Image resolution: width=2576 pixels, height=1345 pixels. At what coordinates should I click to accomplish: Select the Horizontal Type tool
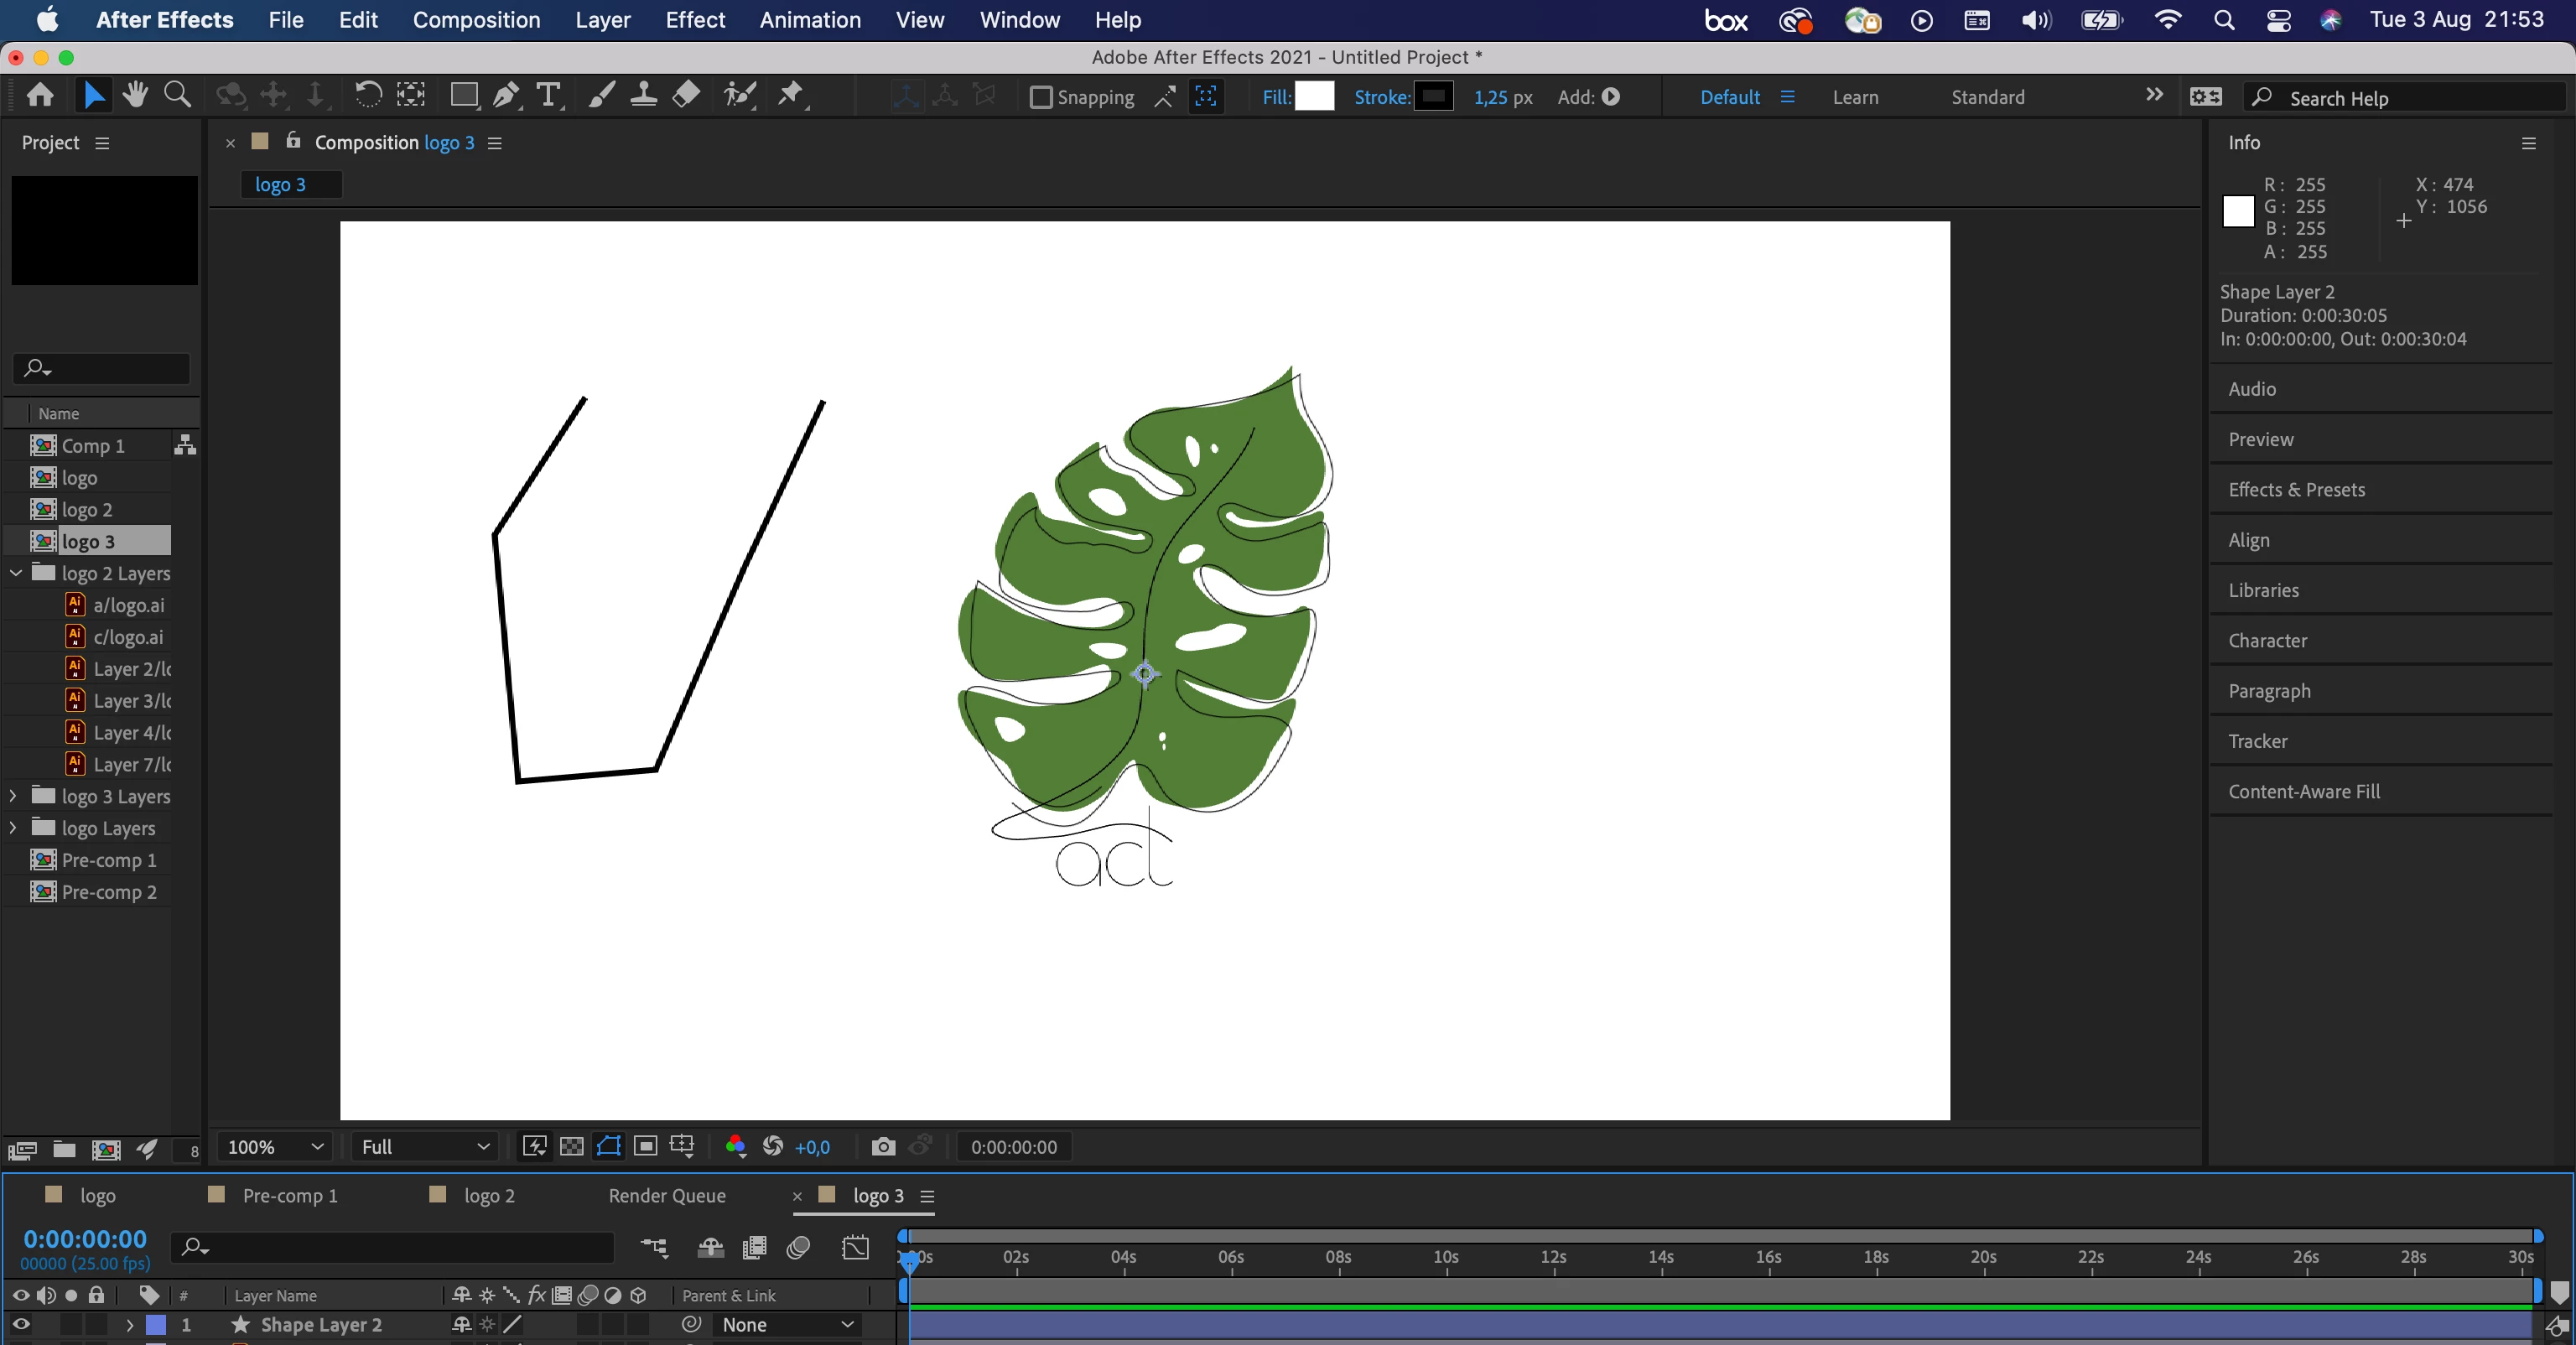click(x=548, y=96)
